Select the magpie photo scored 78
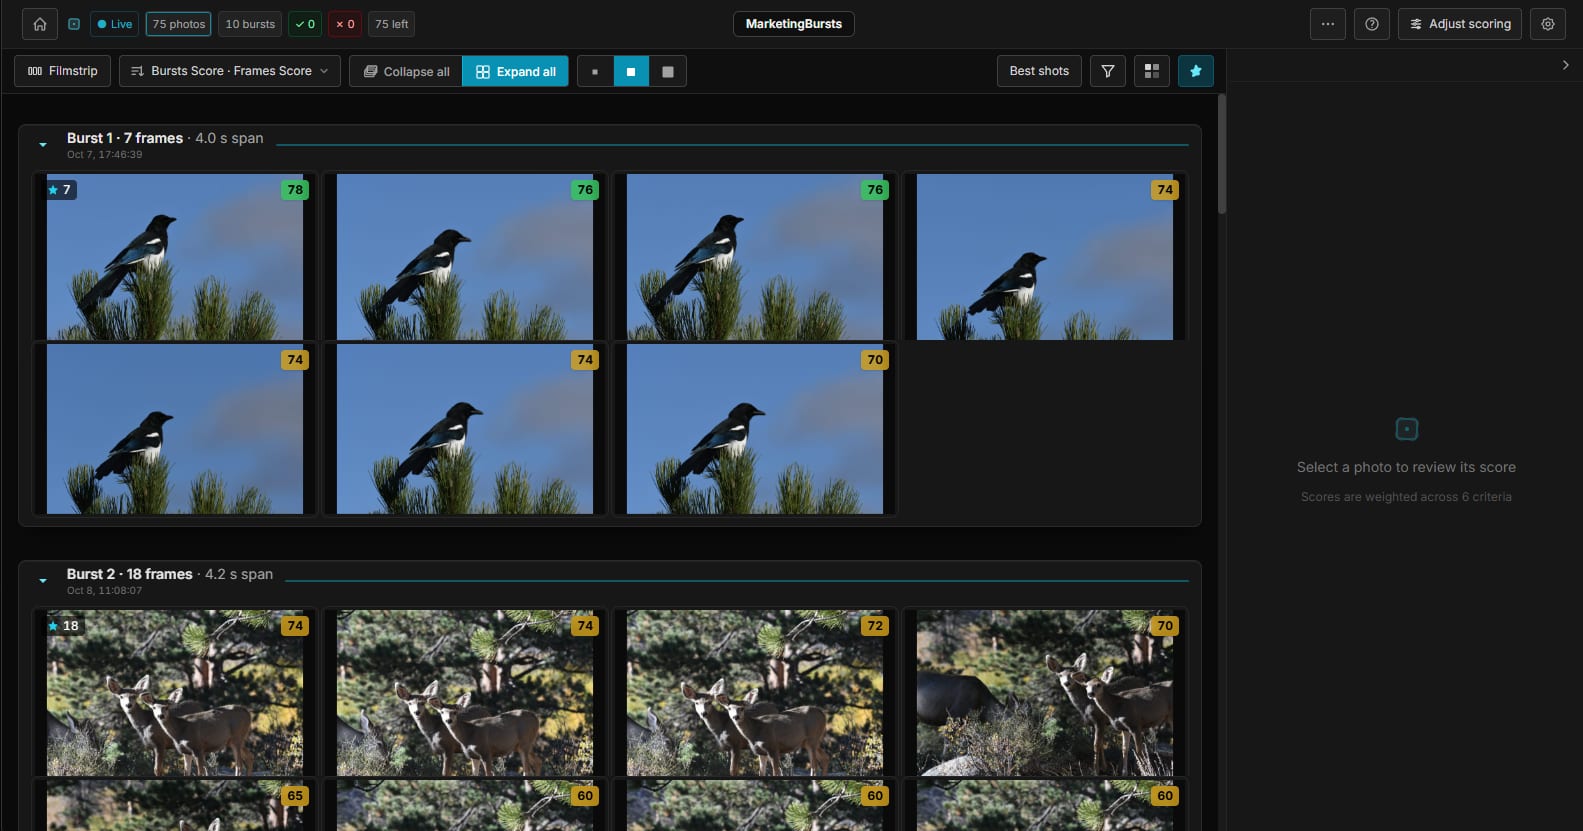This screenshot has width=1583, height=831. click(x=175, y=257)
